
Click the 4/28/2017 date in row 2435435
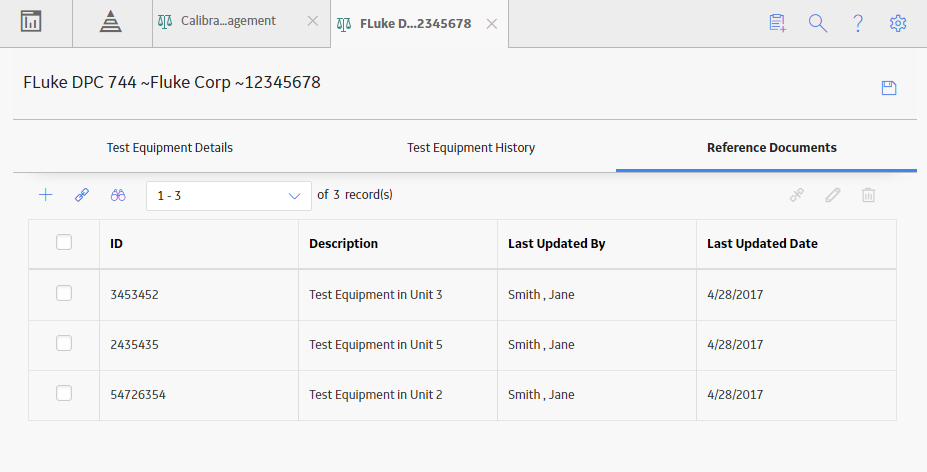(x=735, y=345)
